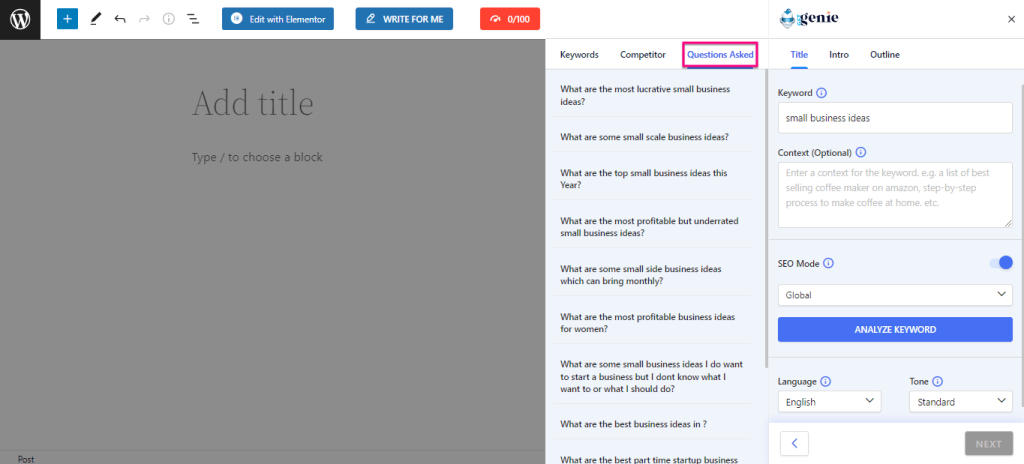Switch to the Outline tab
This screenshot has width=1024, height=464.
coord(884,55)
